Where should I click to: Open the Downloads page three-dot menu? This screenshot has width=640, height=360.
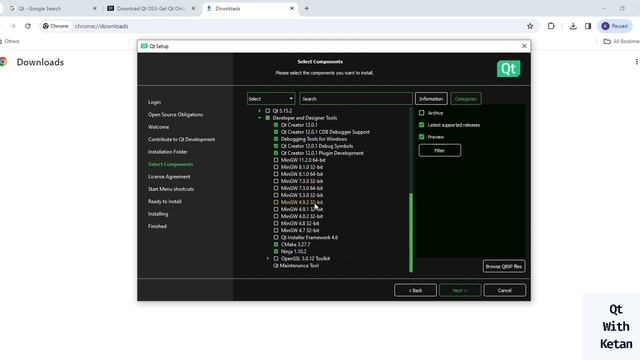click(x=636, y=62)
